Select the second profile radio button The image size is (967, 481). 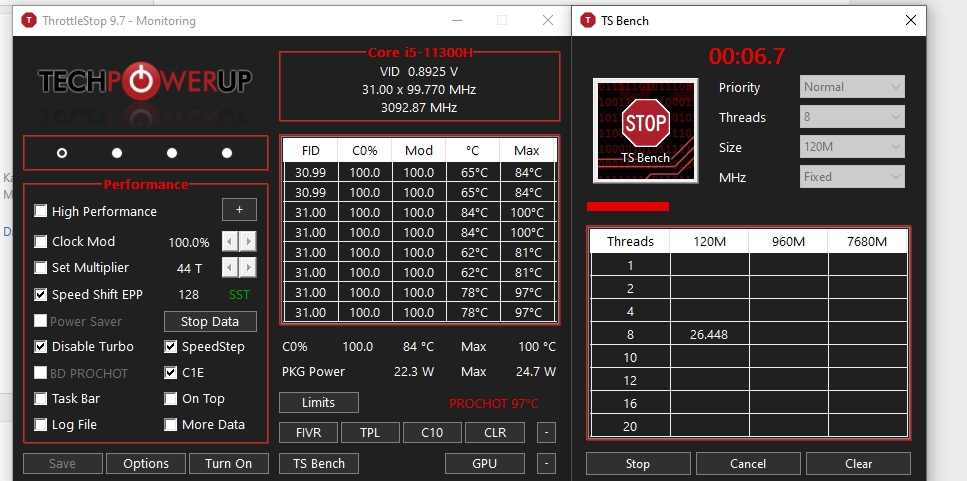pyautogui.click(x=117, y=153)
